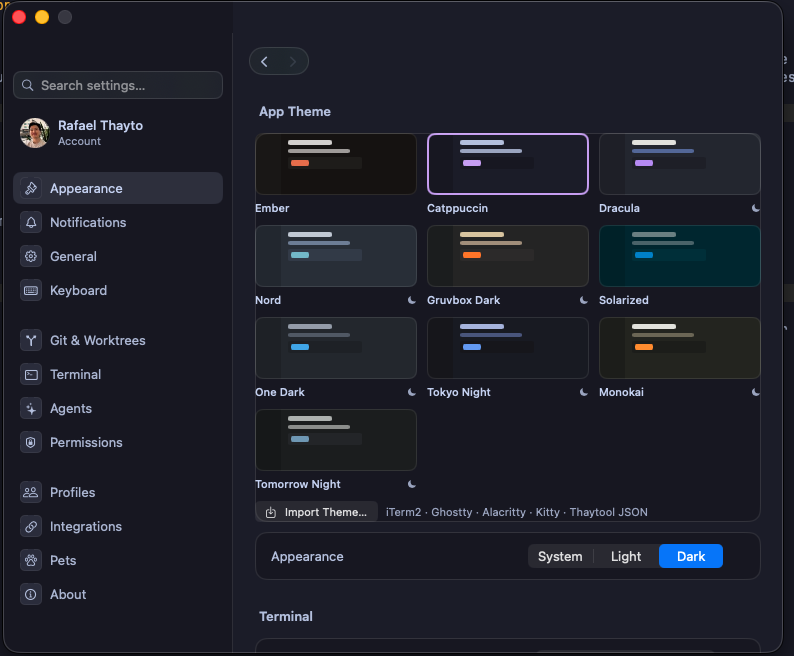Set appearance mode to Dark
The image size is (794, 656).
click(691, 556)
